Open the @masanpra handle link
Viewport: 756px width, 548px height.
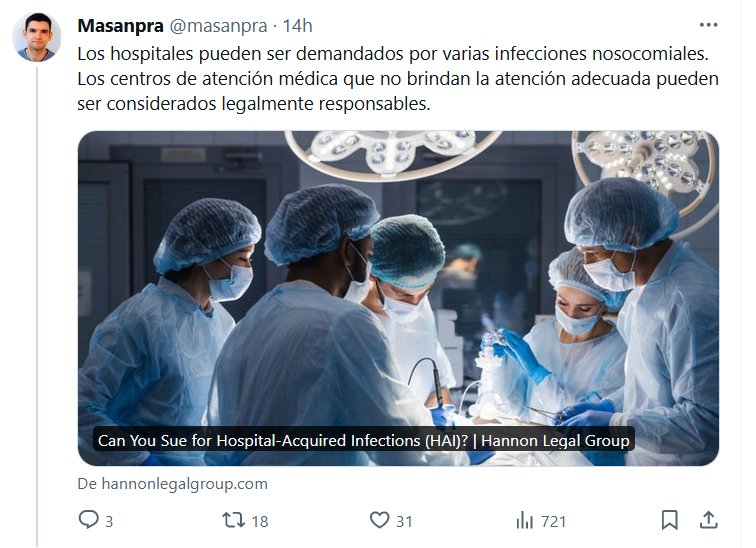click(218, 26)
